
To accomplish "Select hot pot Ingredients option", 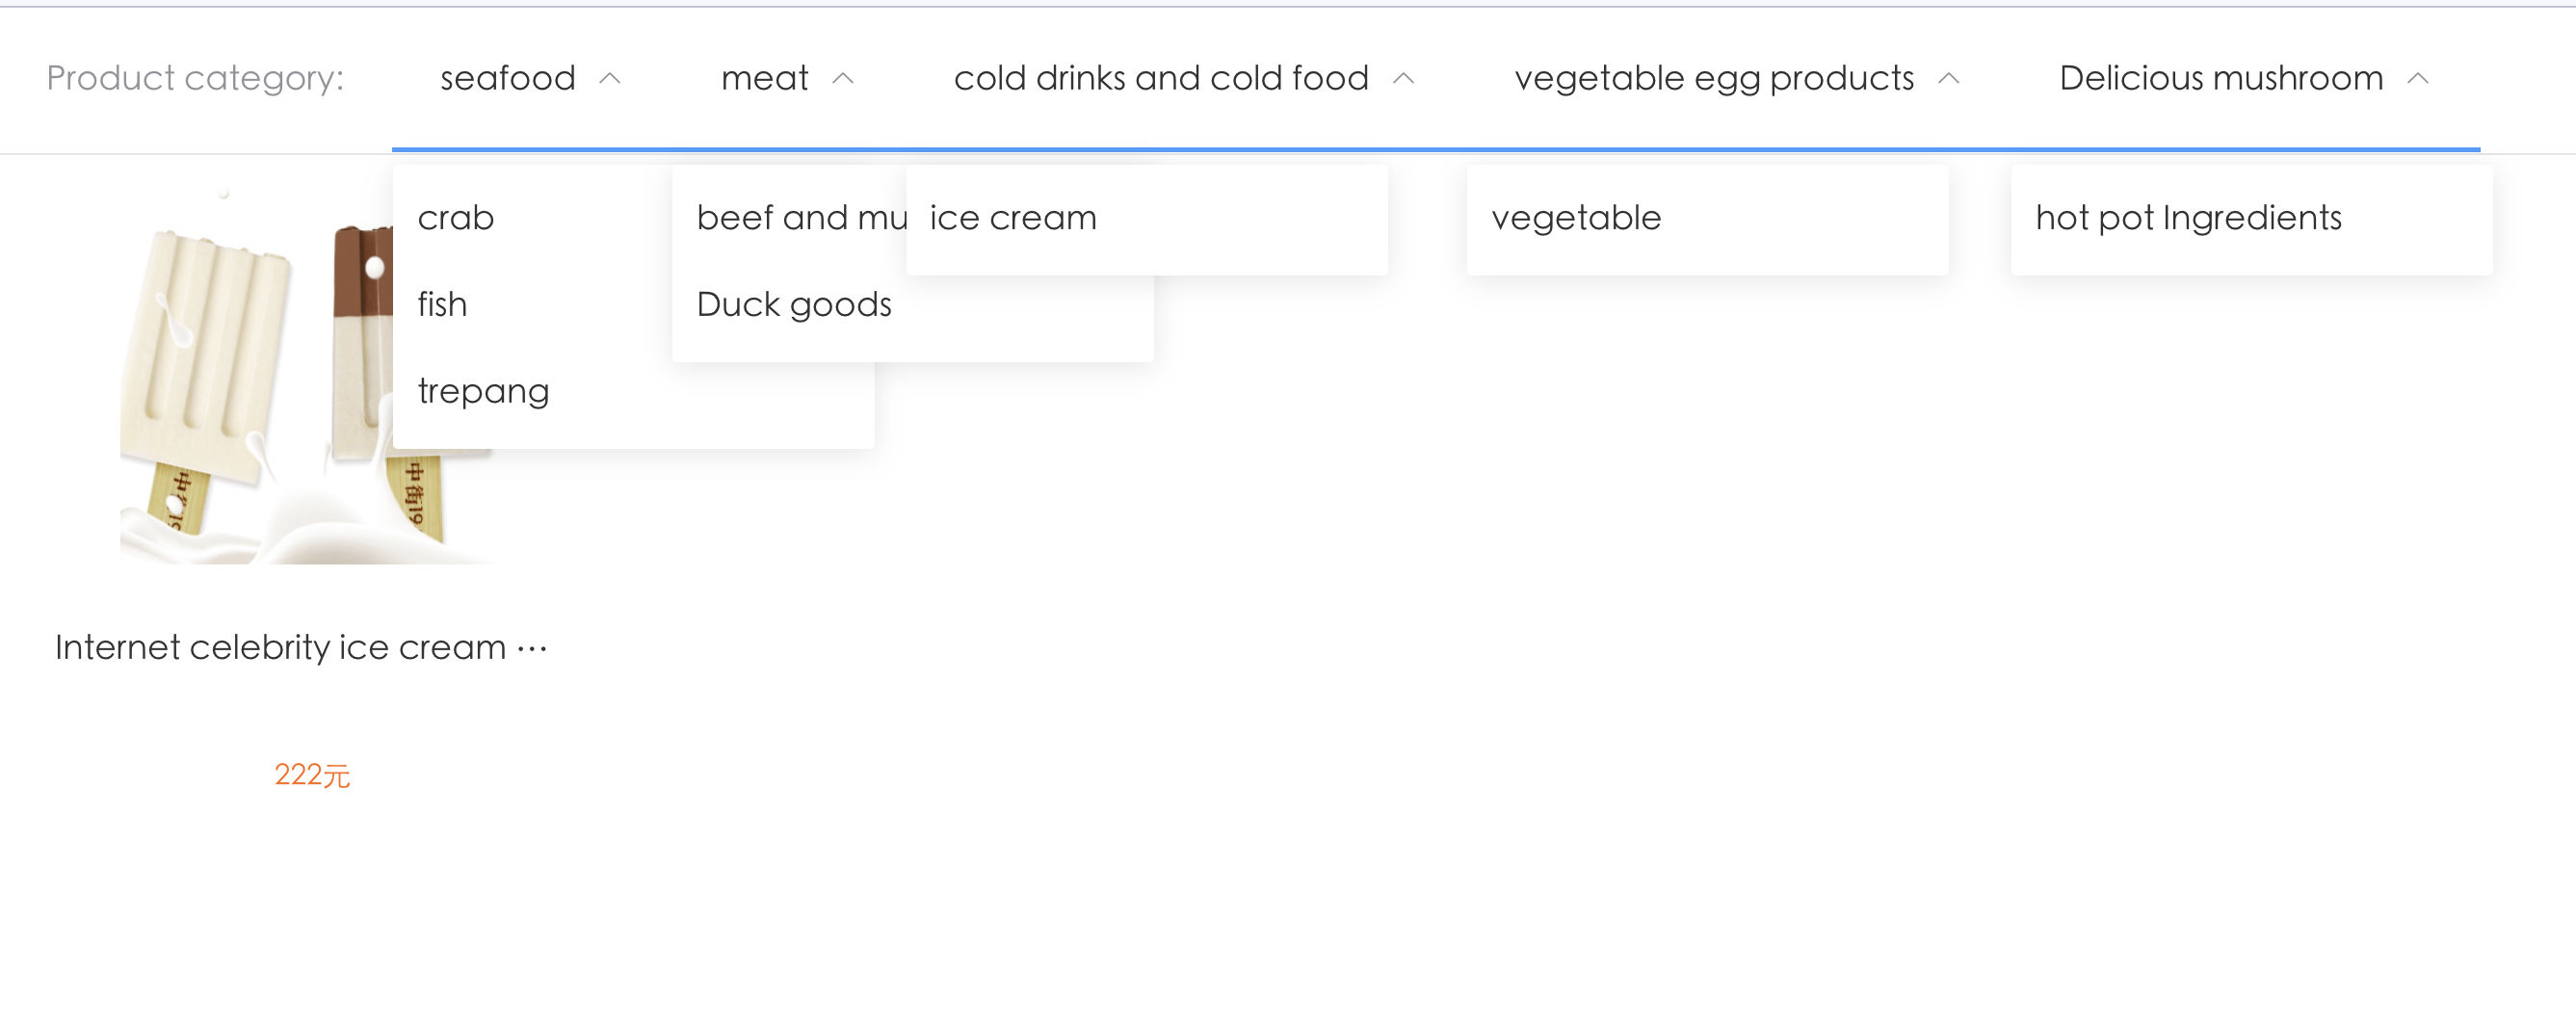I will pos(2188,218).
